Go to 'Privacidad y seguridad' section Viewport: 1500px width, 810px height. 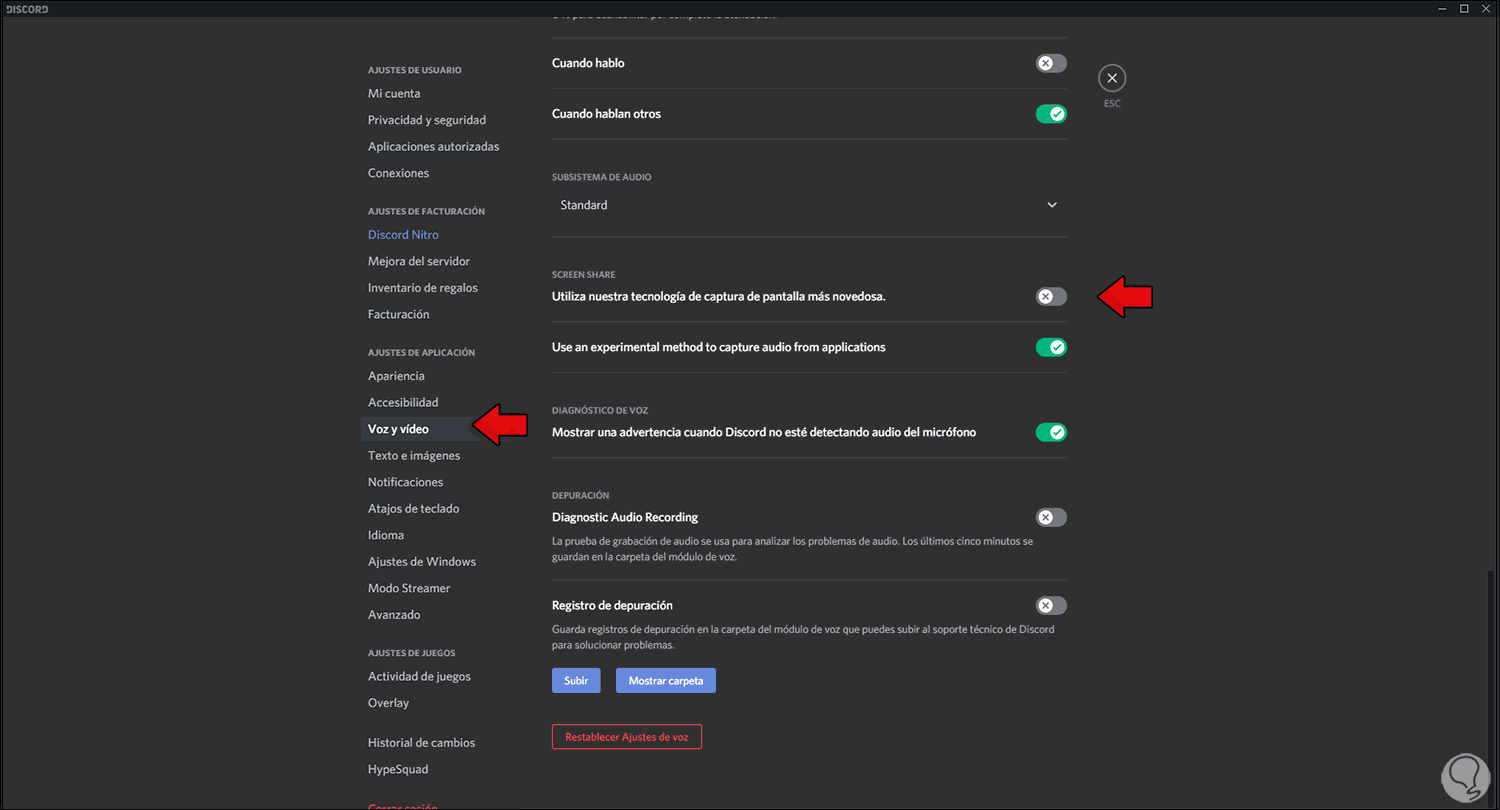427,120
